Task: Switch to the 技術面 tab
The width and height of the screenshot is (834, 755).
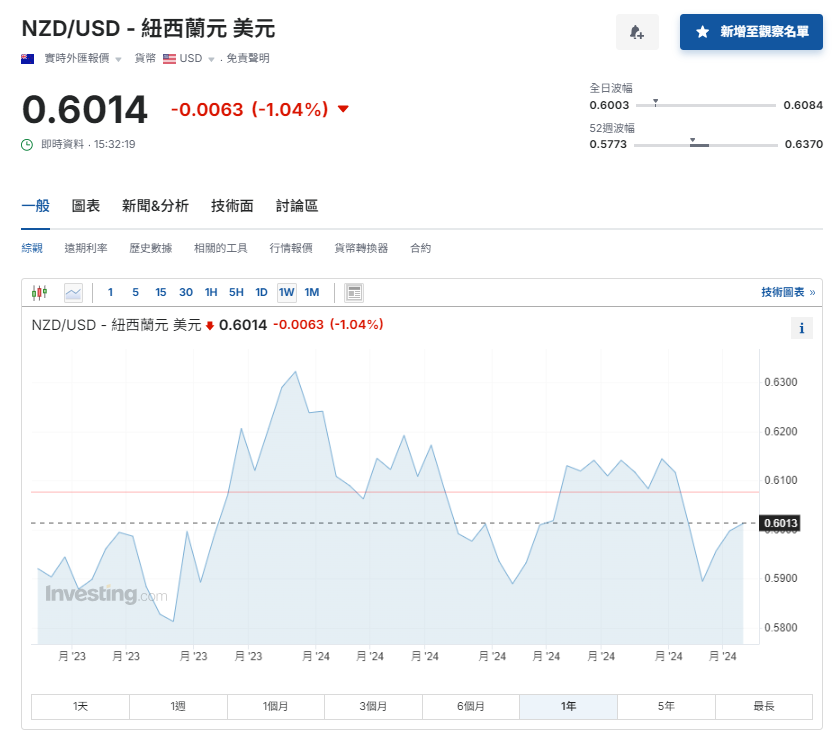Action: (232, 205)
